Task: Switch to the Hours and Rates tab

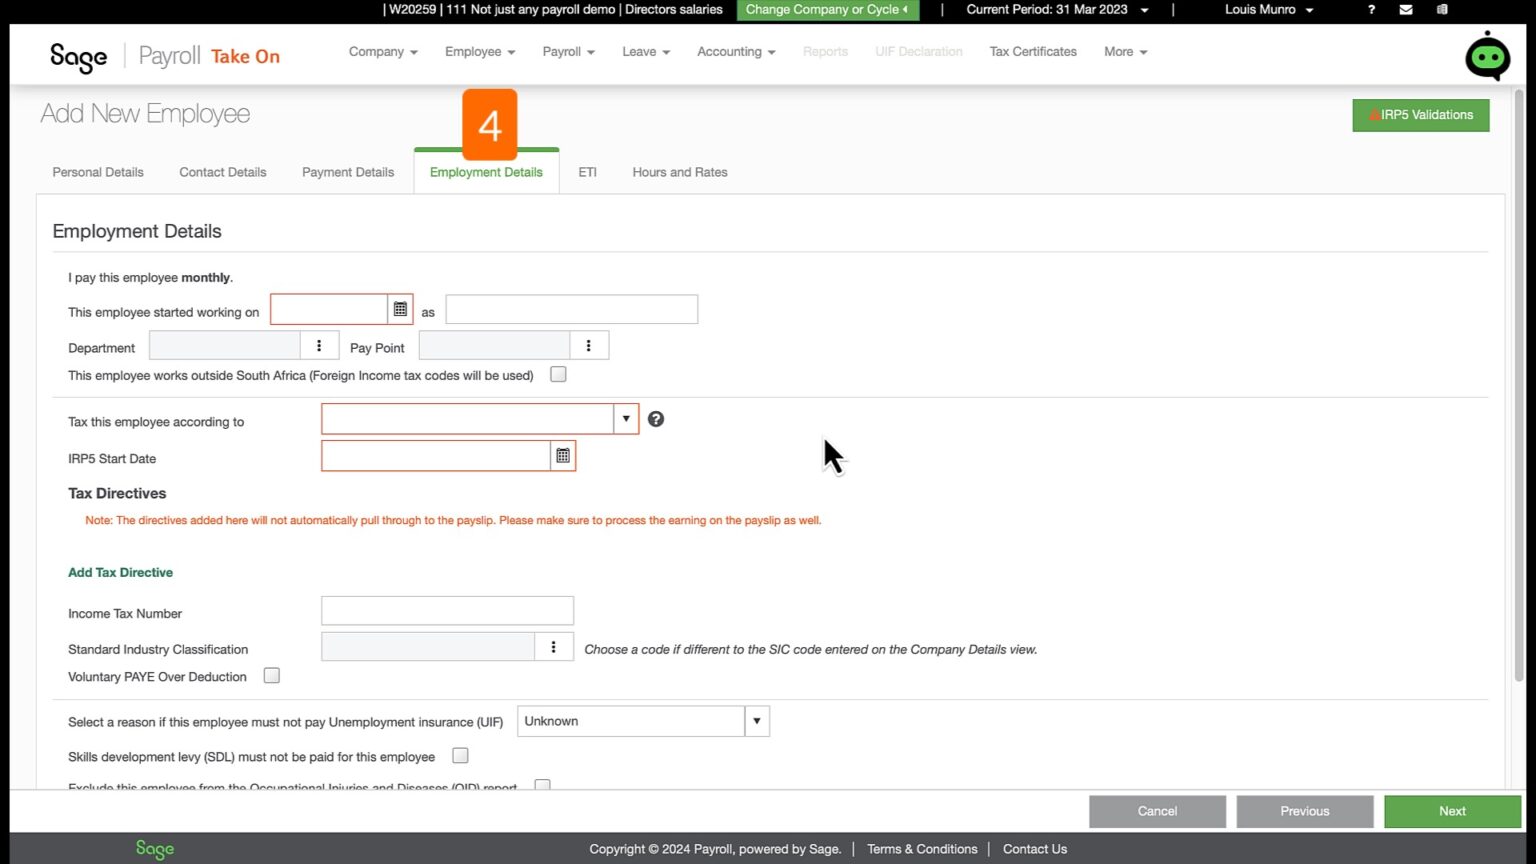Action: pyautogui.click(x=679, y=171)
